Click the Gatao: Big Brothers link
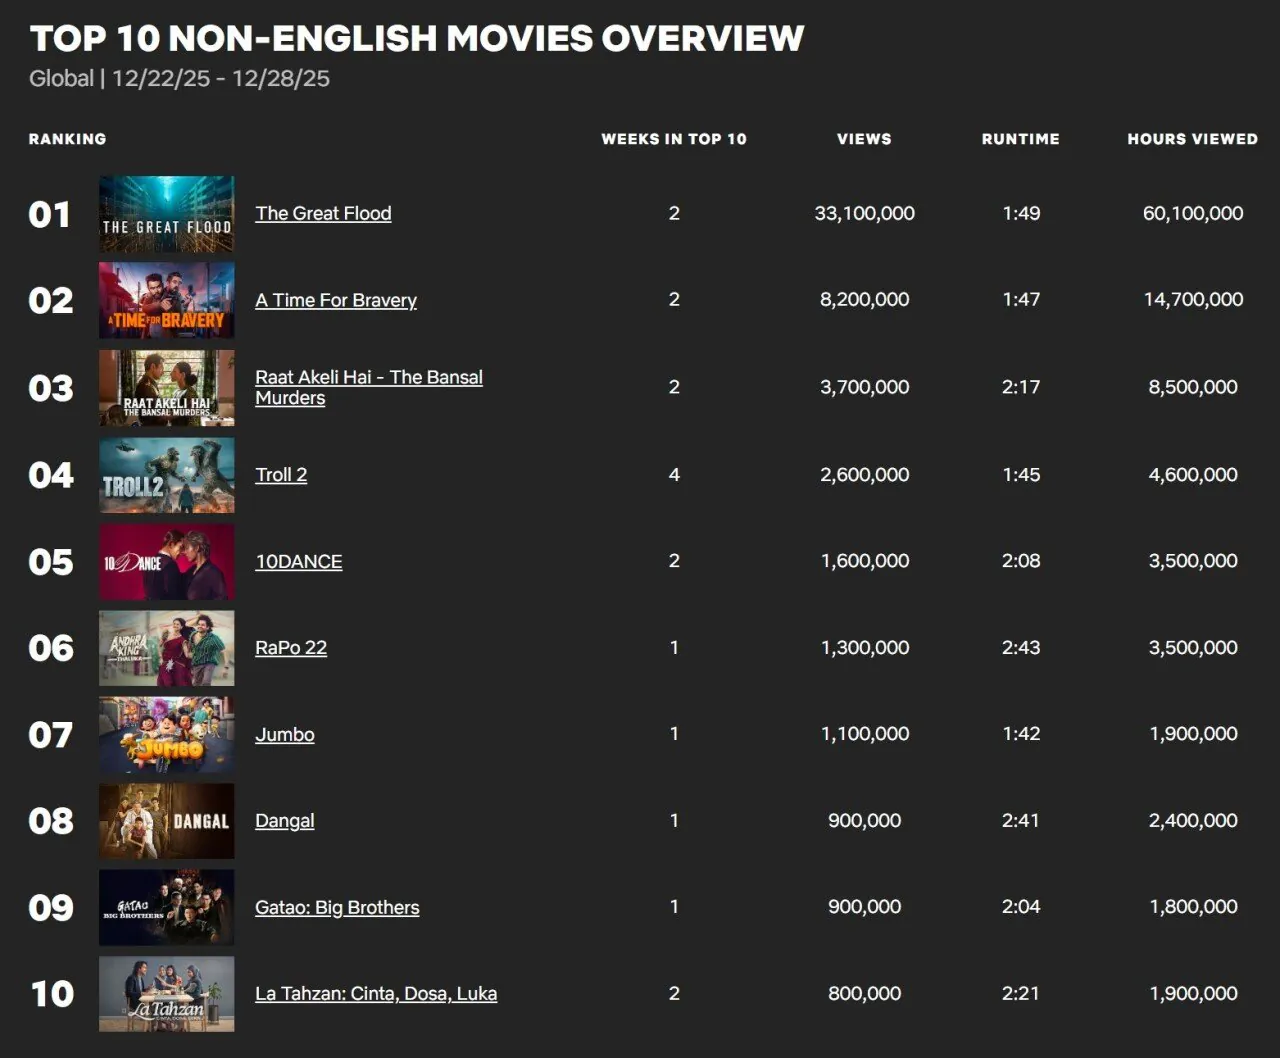Image resolution: width=1280 pixels, height=1058 pixels. pos(337,908)
